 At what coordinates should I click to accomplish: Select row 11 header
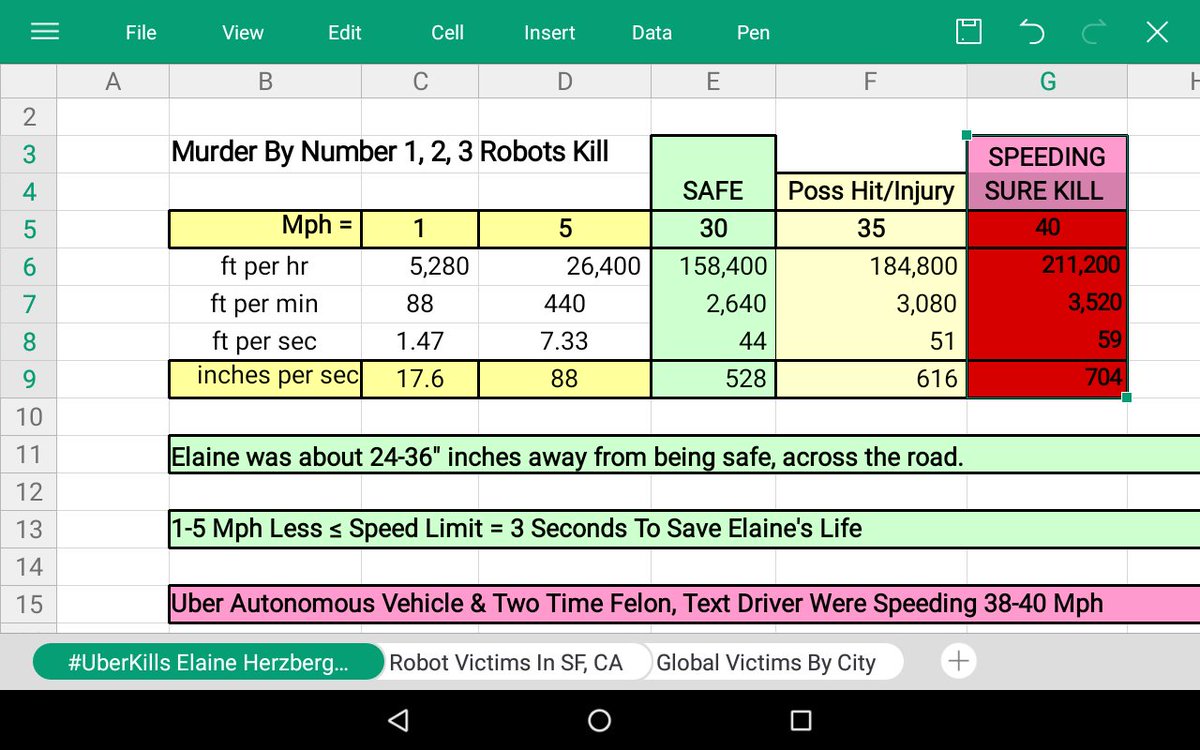tap(29, 454)
